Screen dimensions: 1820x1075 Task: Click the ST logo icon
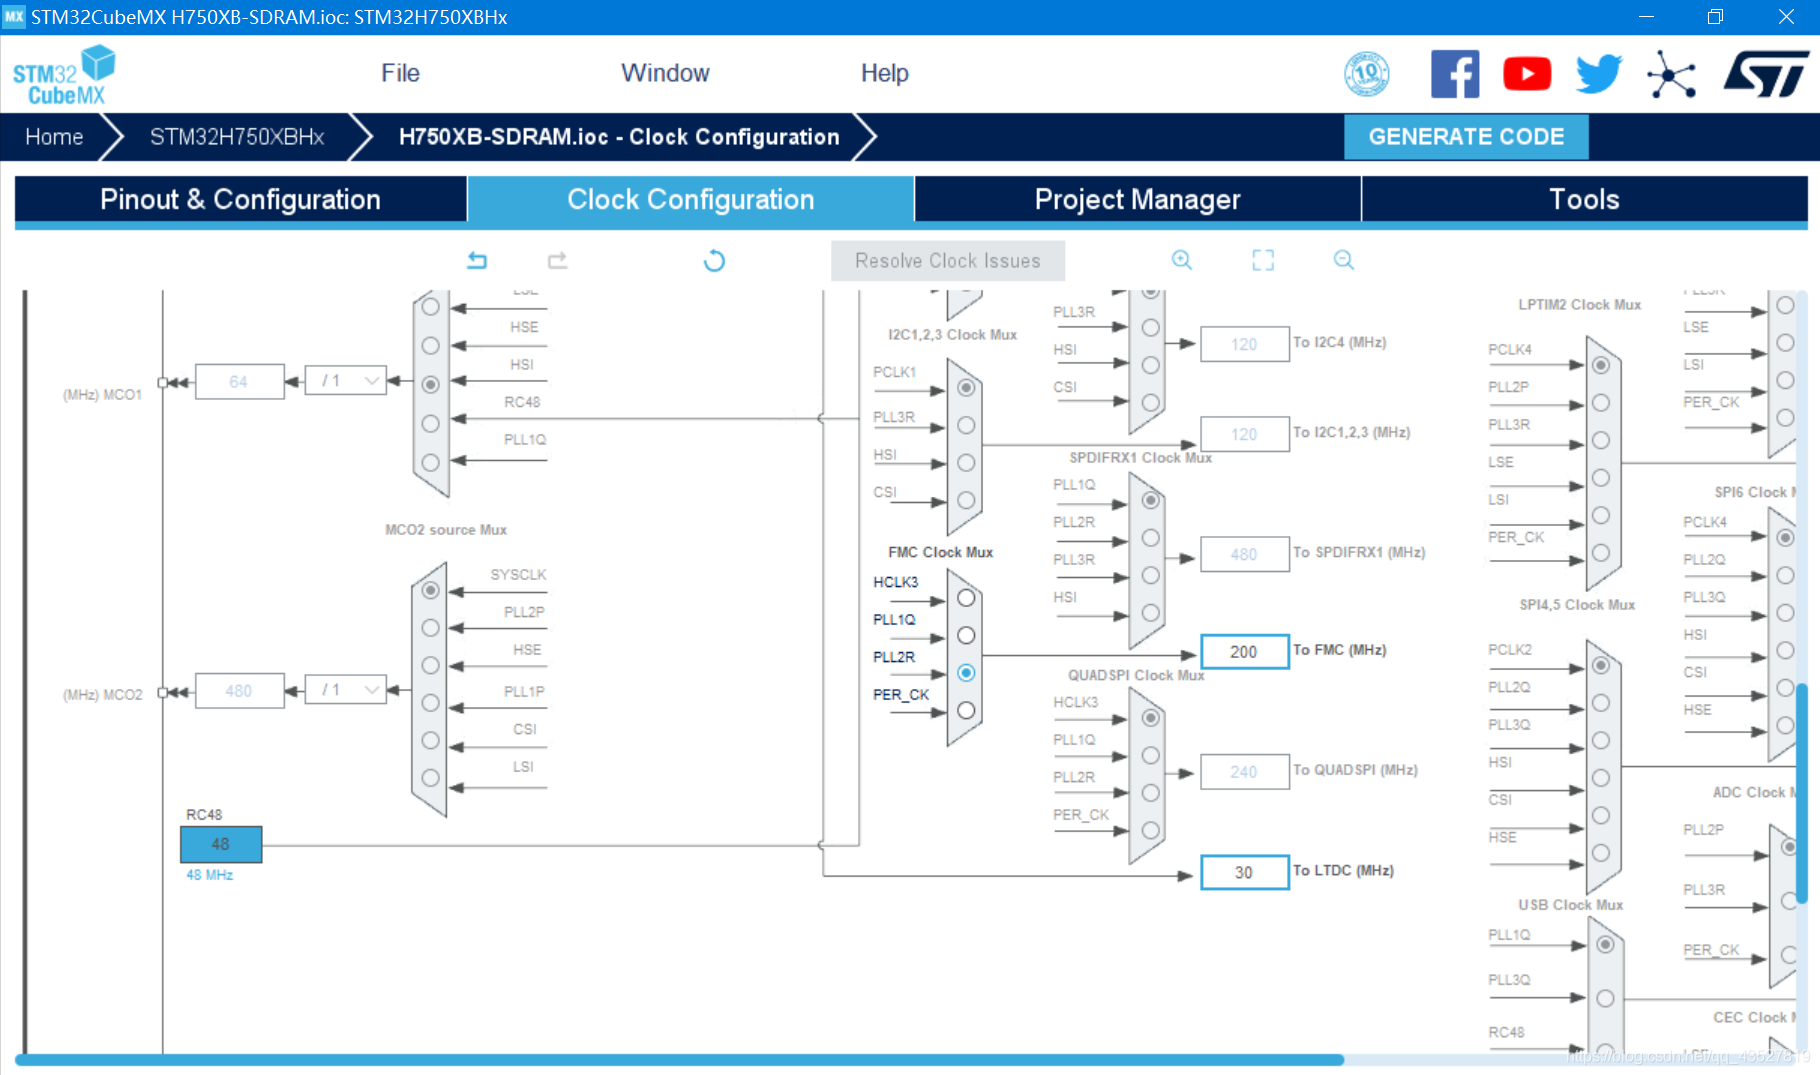coord(1766,74)
